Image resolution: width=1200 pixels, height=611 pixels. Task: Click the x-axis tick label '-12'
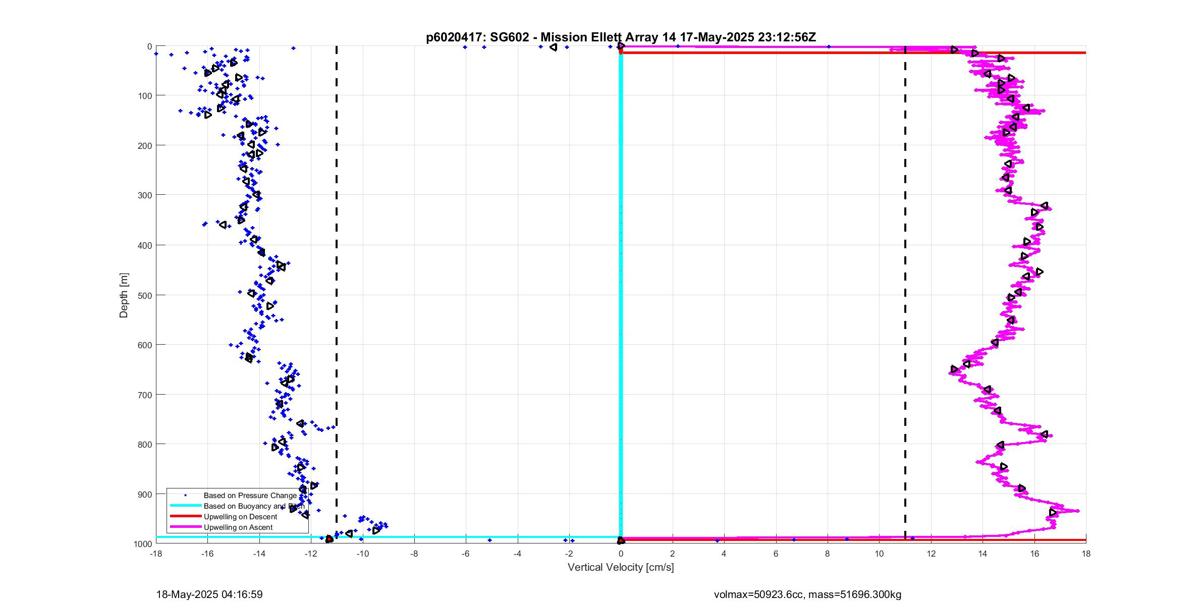311,553
